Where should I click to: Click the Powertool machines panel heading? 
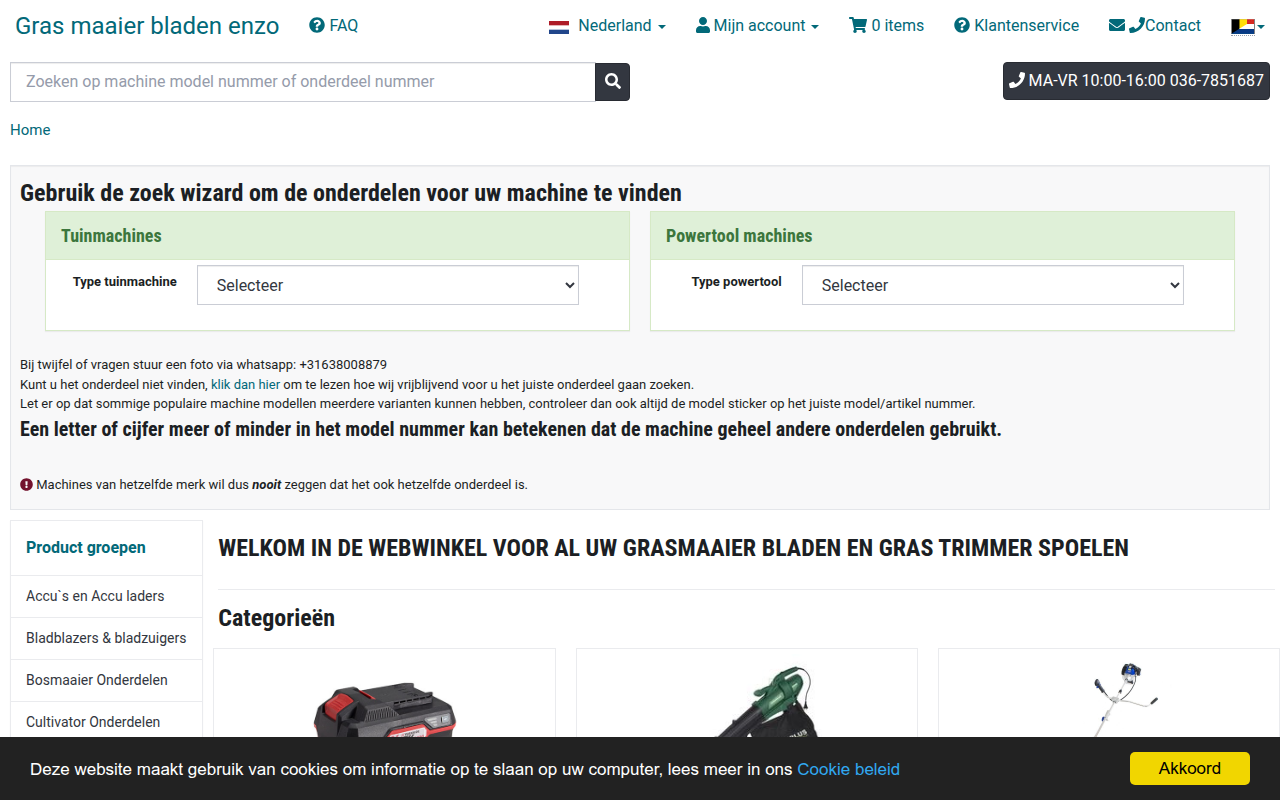(739, 236)
